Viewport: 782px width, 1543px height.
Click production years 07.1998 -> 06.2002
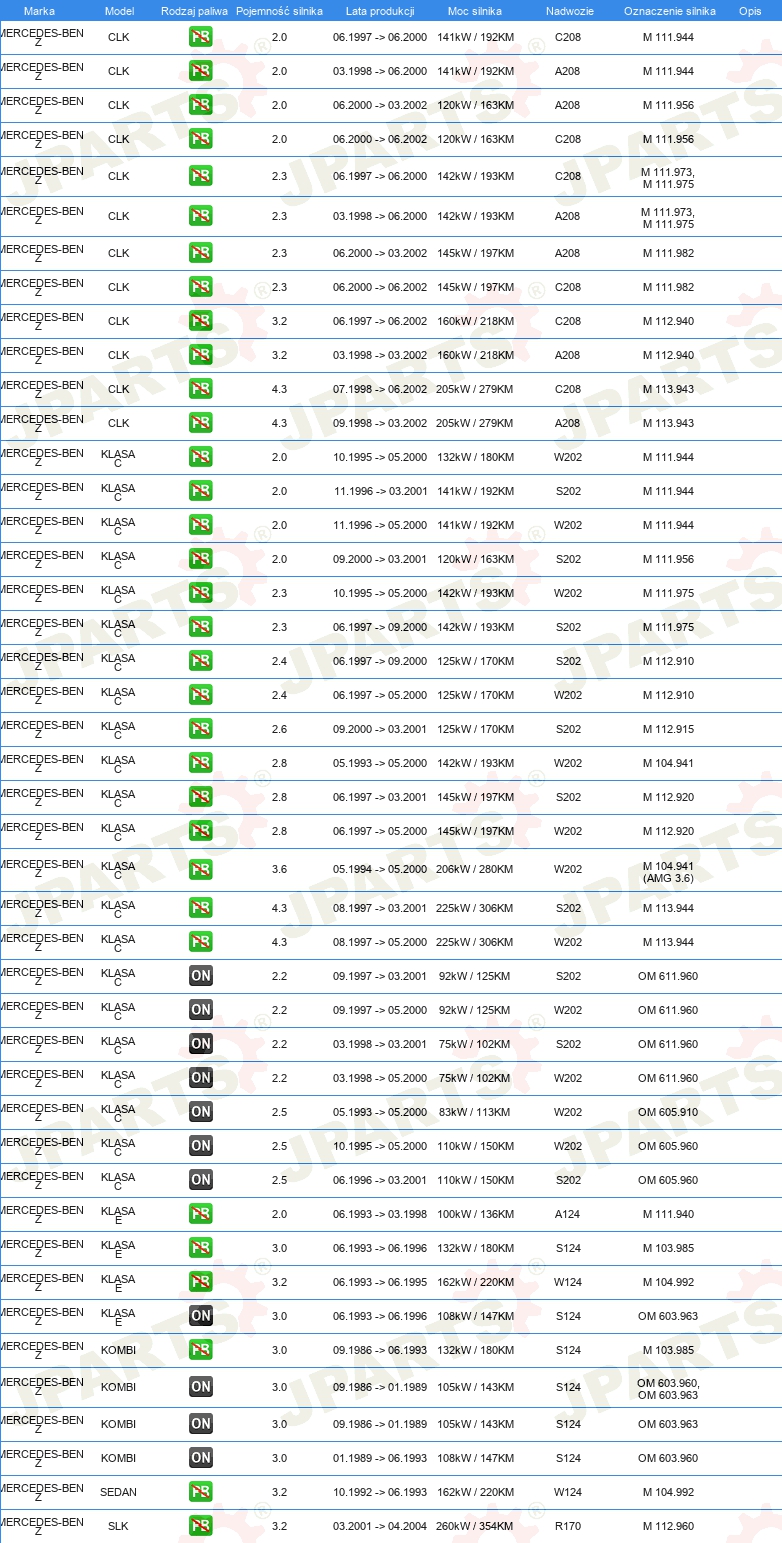tap(380, 389)
